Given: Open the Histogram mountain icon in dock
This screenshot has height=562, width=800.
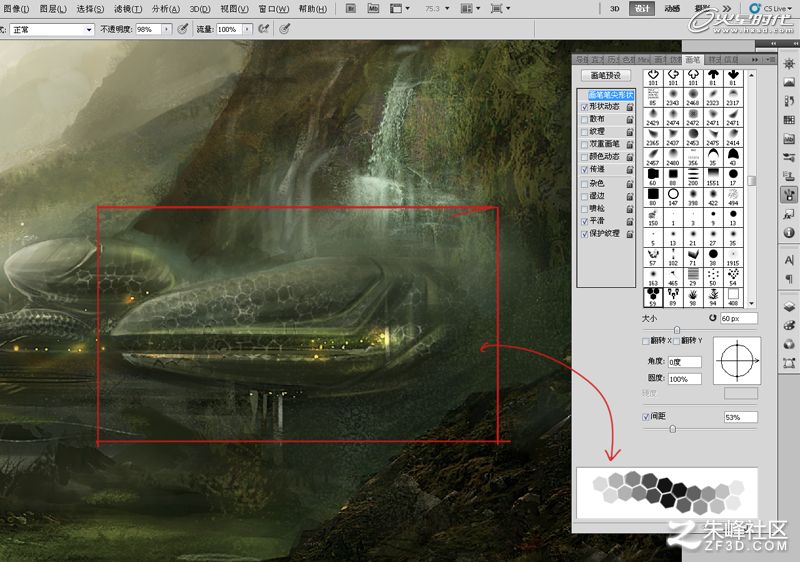Looking at the screenshot, I should (789, 82).
